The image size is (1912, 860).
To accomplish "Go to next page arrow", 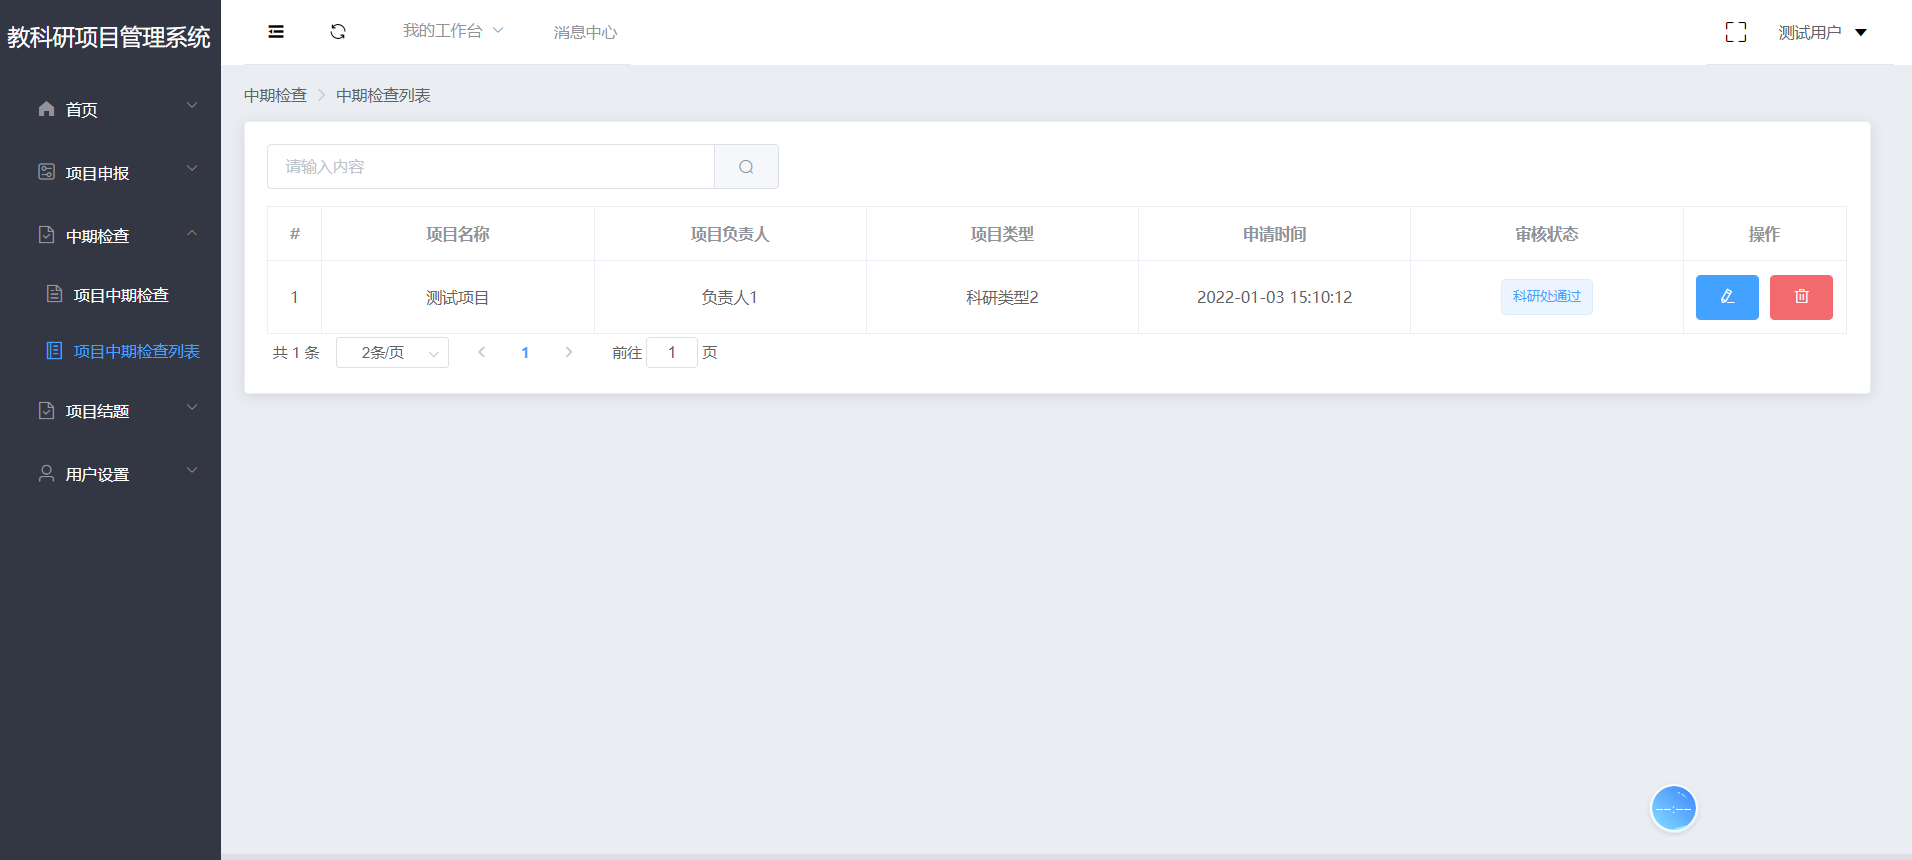I will pyautogui.click(x=568, y=352).
